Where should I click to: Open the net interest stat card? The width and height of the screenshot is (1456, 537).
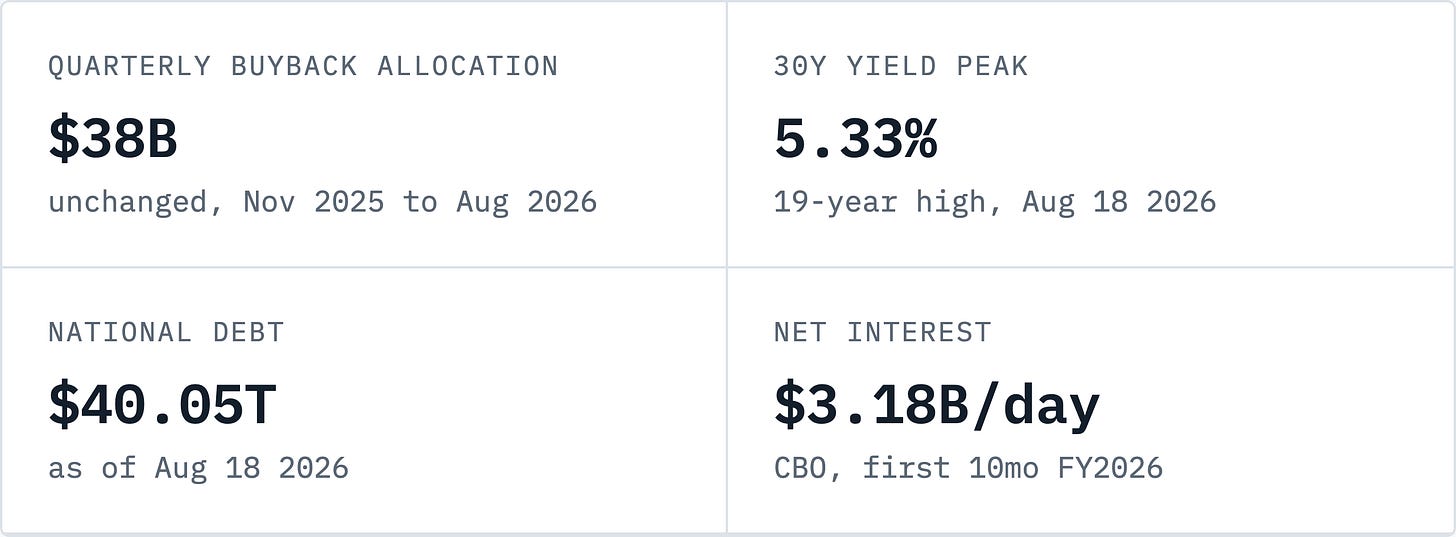[1090, 400]
